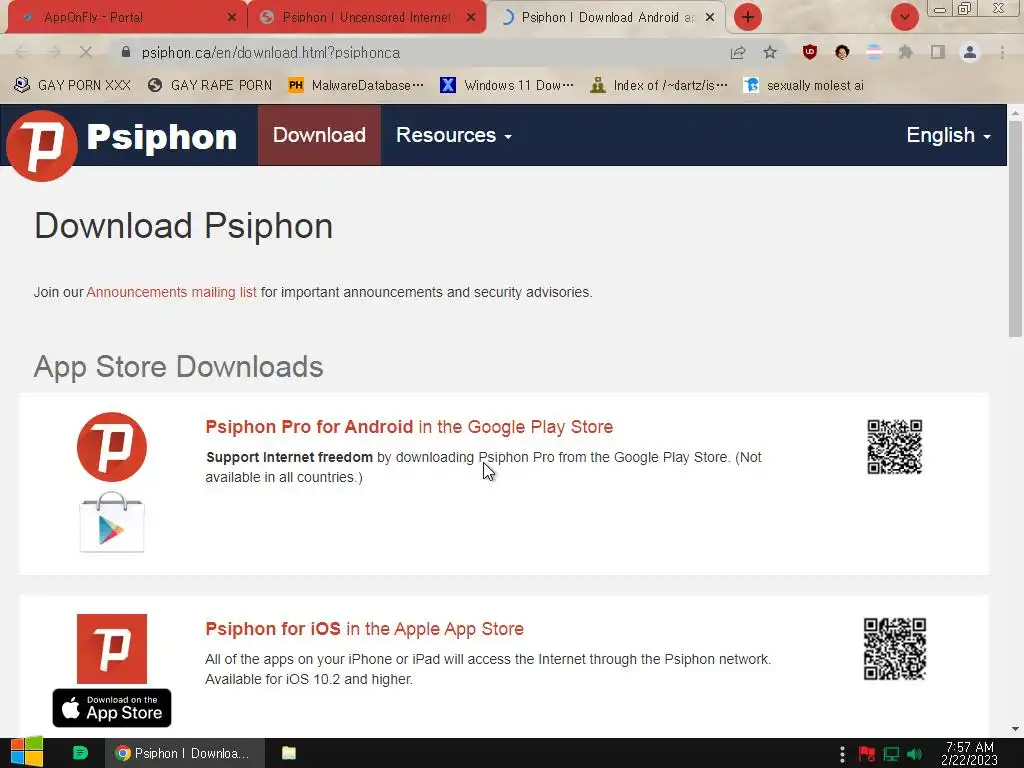Image resolution: width=1024 pixels, height=768 pixels.
Task: Click the Google Play shopping bag icon
Action: (112, 522)
